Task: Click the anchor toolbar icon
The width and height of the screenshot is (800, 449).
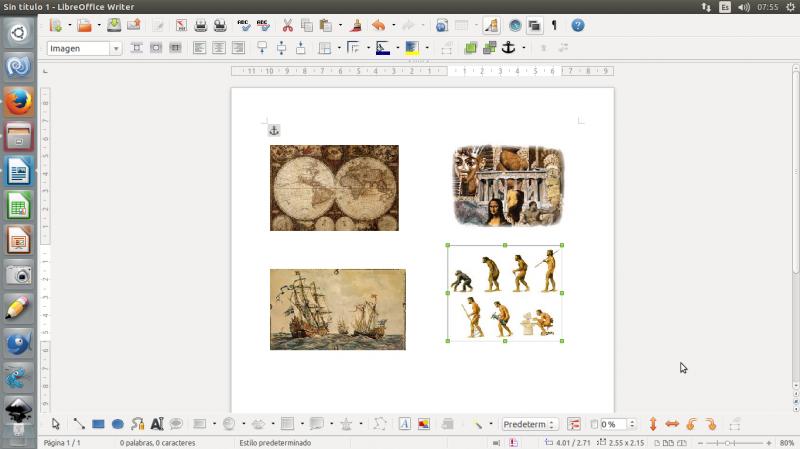Action: click(508, 48)
